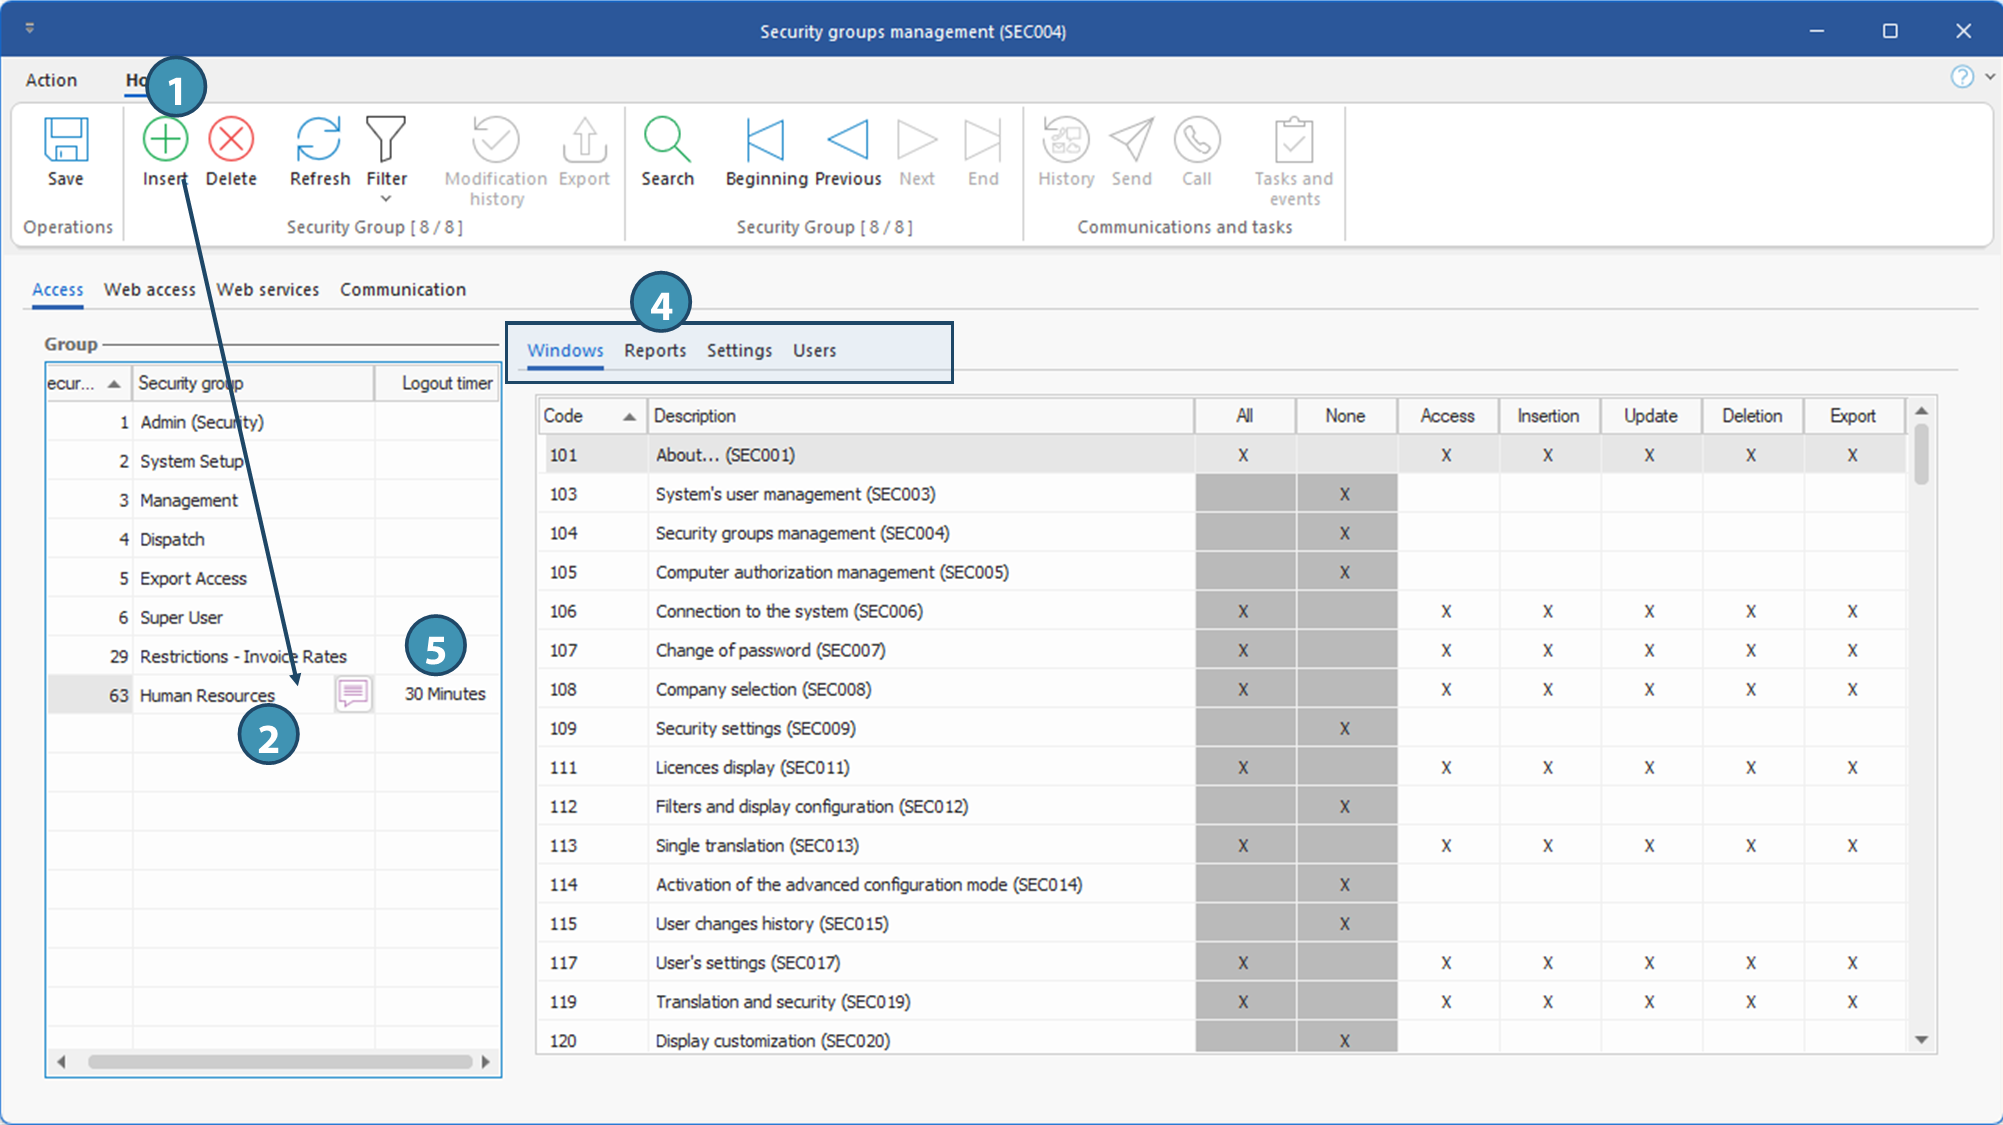Open the Action menu
This screenshot has width=2003, height=1125.
click(x=51, y=80)
